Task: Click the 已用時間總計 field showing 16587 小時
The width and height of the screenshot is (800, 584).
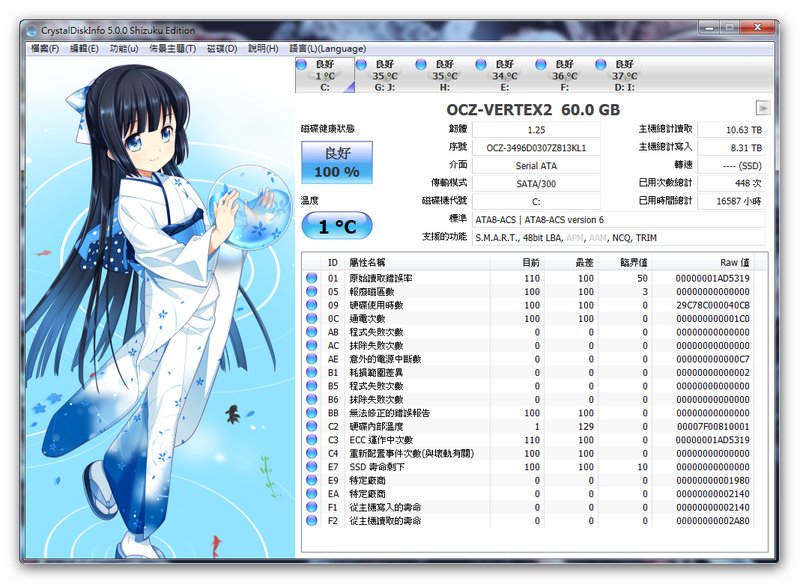Action: (731, 201)
